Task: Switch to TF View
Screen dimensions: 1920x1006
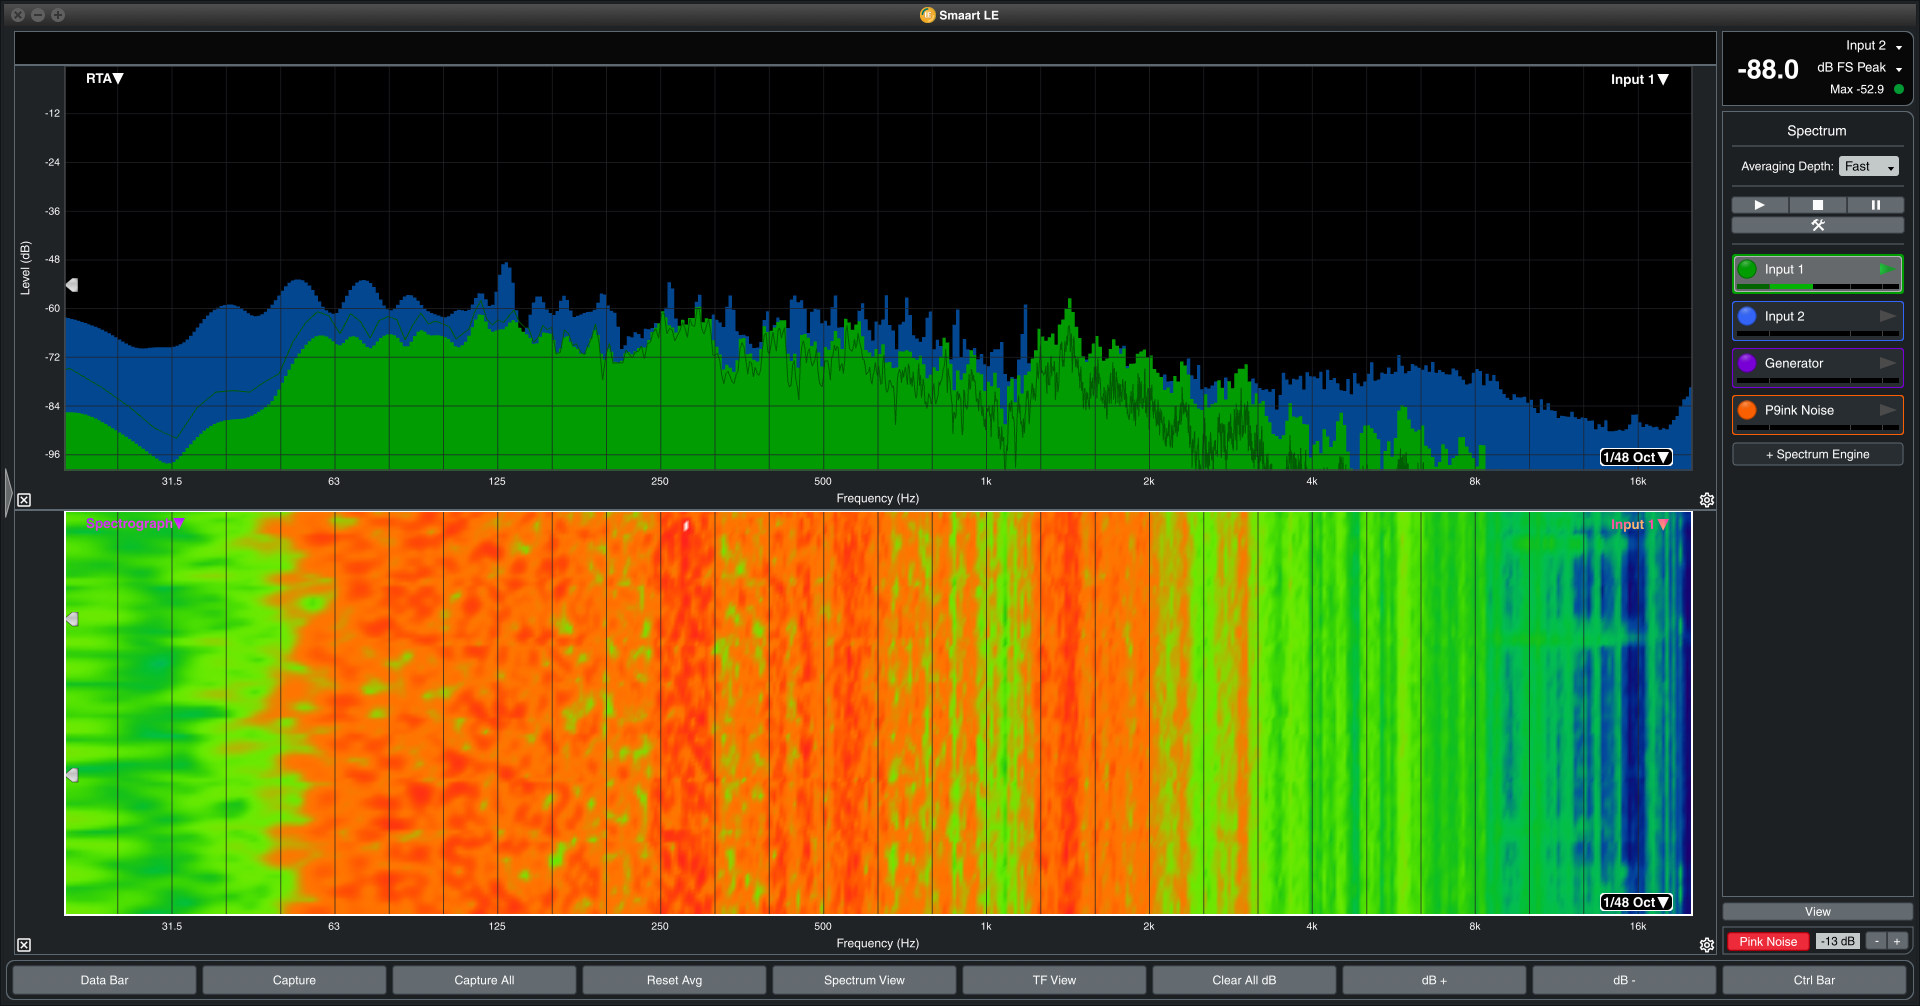Action: (x=1054, y=980)
